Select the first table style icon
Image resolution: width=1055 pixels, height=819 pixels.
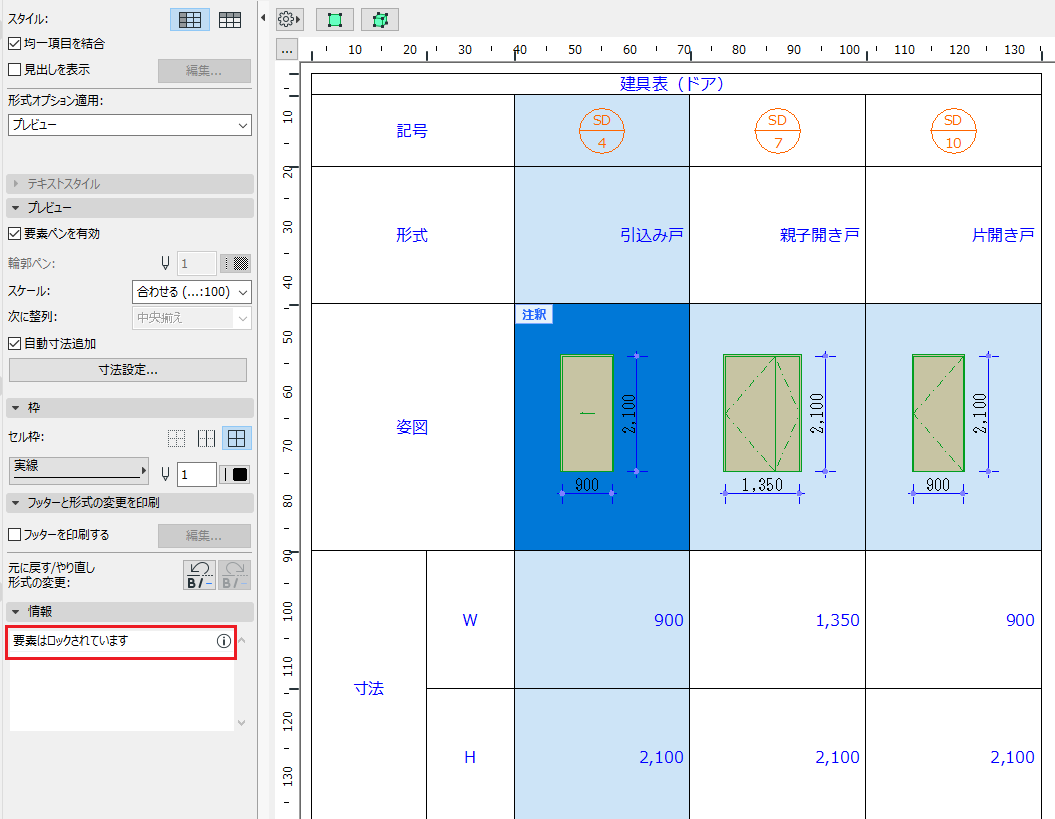pos(190,20)
